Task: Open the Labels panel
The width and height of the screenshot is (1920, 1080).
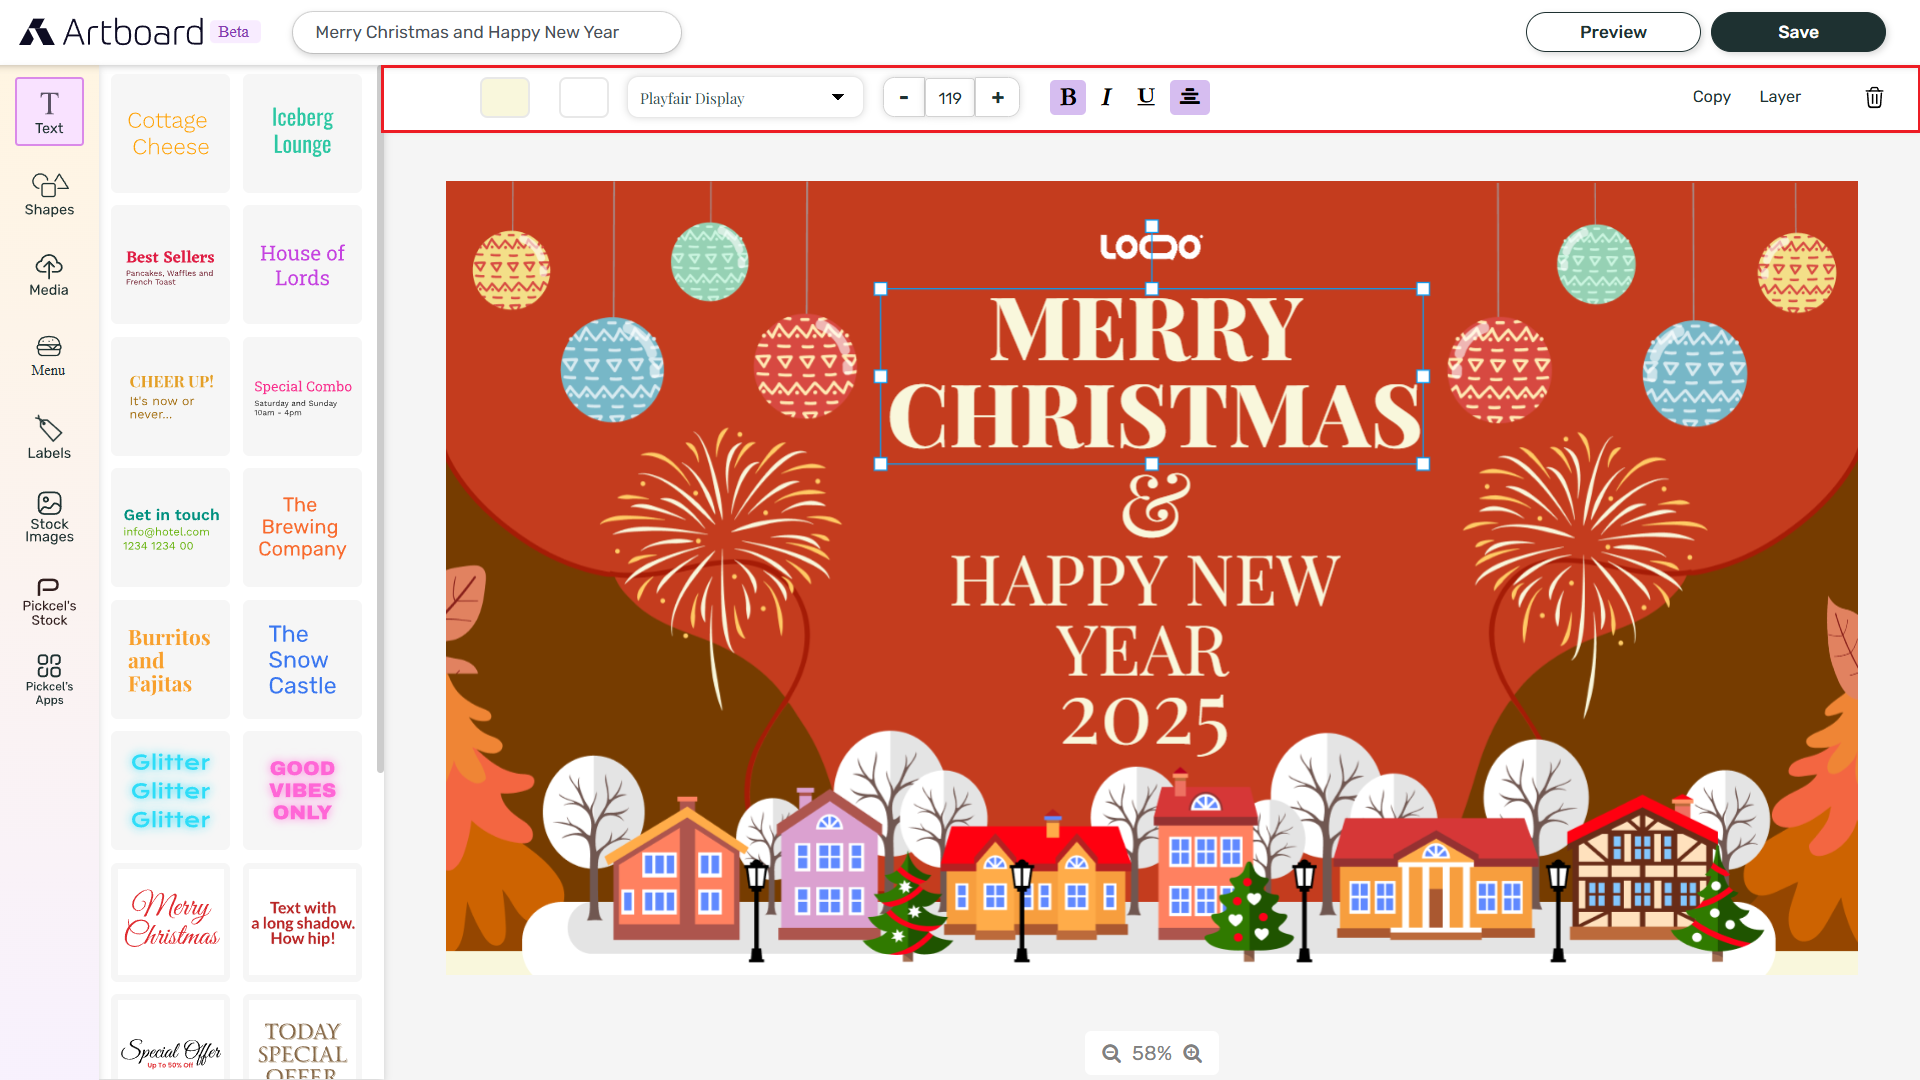Action: coord(48,437)
